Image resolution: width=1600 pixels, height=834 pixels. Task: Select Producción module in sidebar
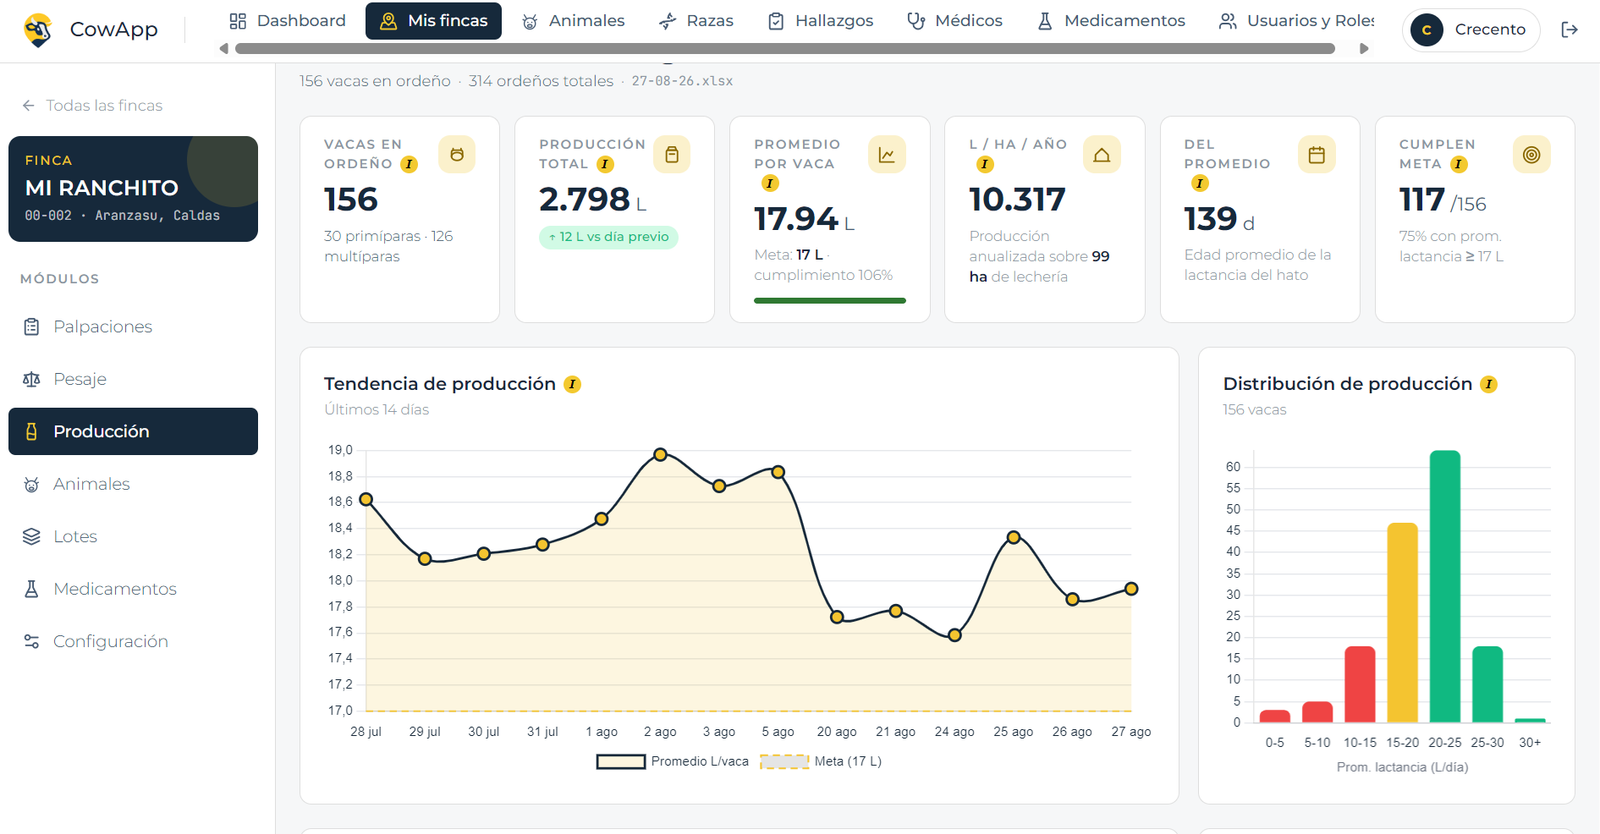(x=133, y=431)
